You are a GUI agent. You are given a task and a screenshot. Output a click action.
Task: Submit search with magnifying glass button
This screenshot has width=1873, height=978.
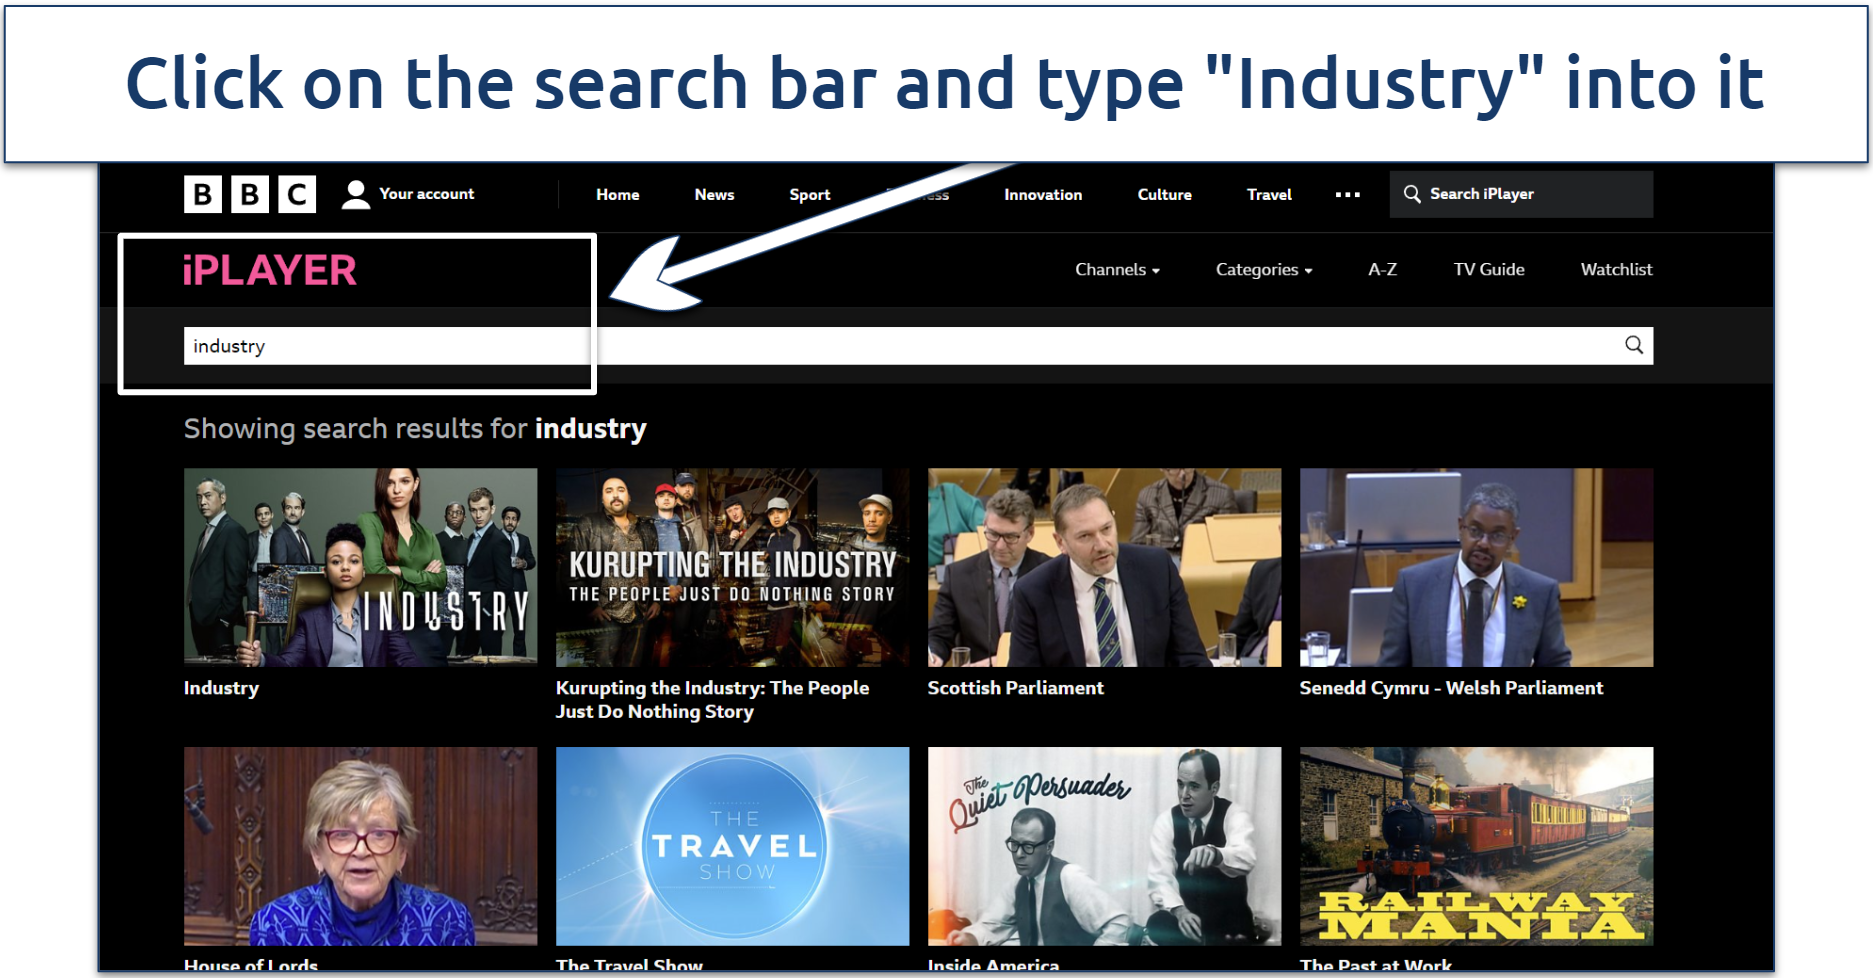(1633, 345)
